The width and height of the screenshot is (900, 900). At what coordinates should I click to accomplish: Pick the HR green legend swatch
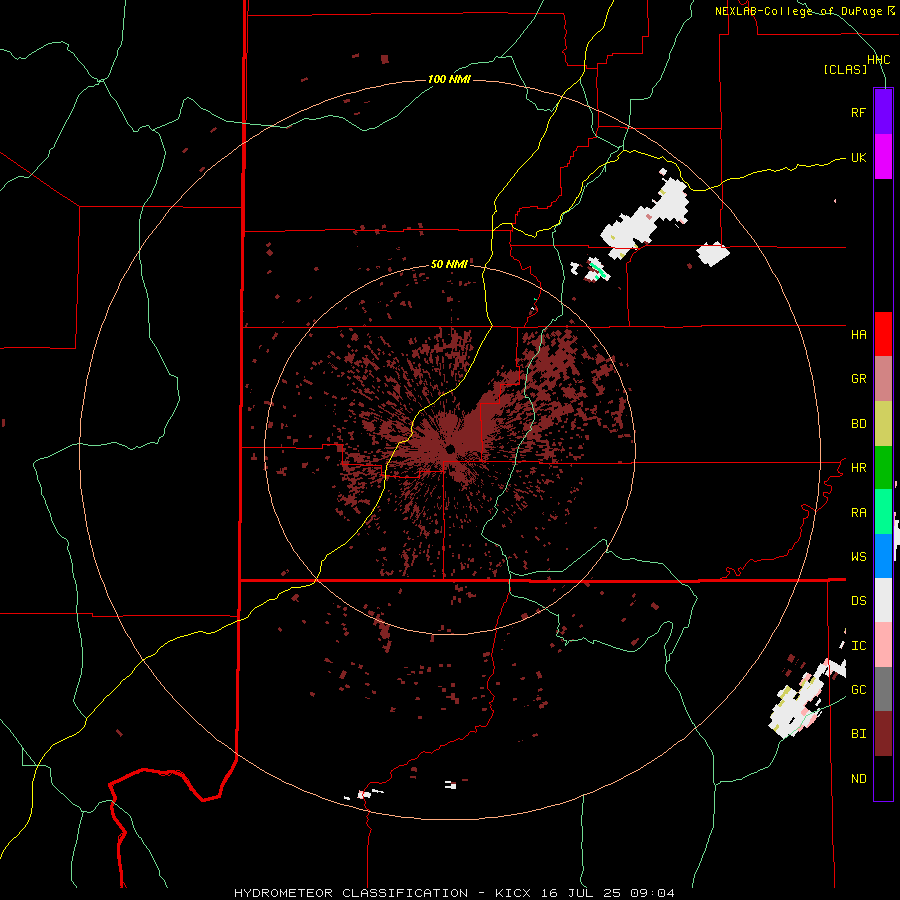point(883,468)
